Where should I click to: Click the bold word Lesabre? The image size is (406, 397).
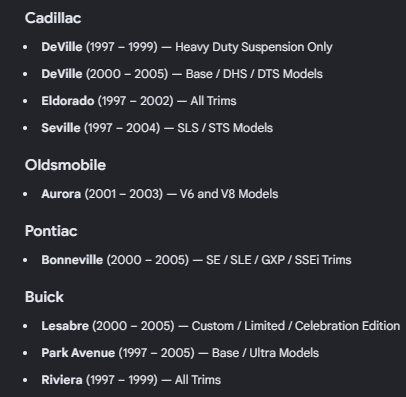tap(65, 326)
